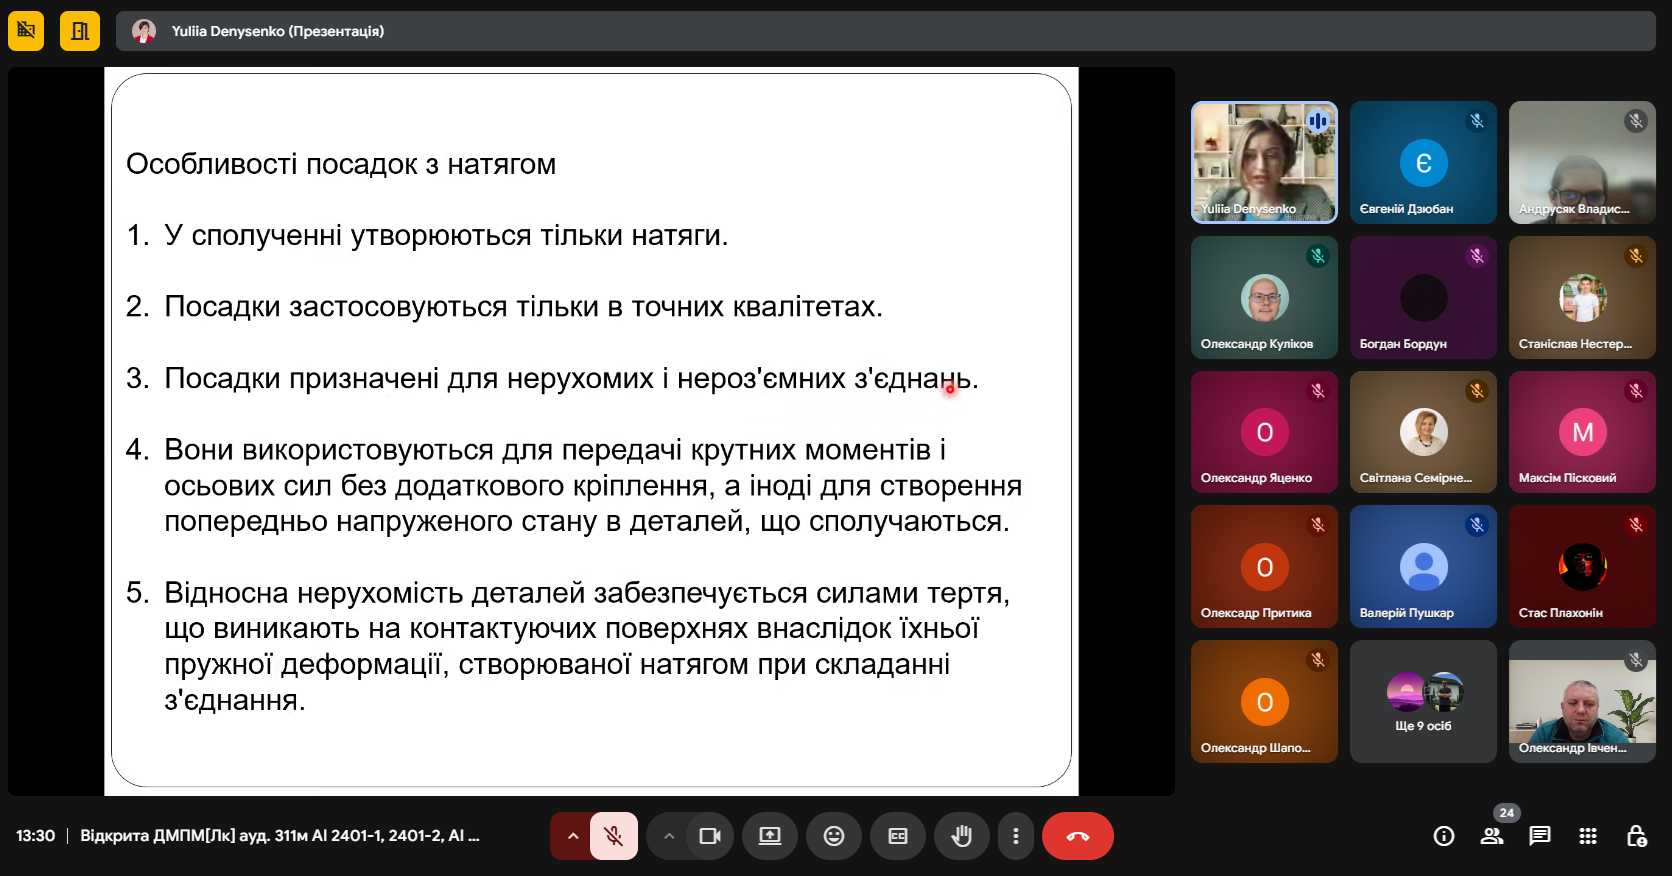Open the three-dot more options menu
This screenshot has height=876, width=1672.
click(x=1016, y=836)
